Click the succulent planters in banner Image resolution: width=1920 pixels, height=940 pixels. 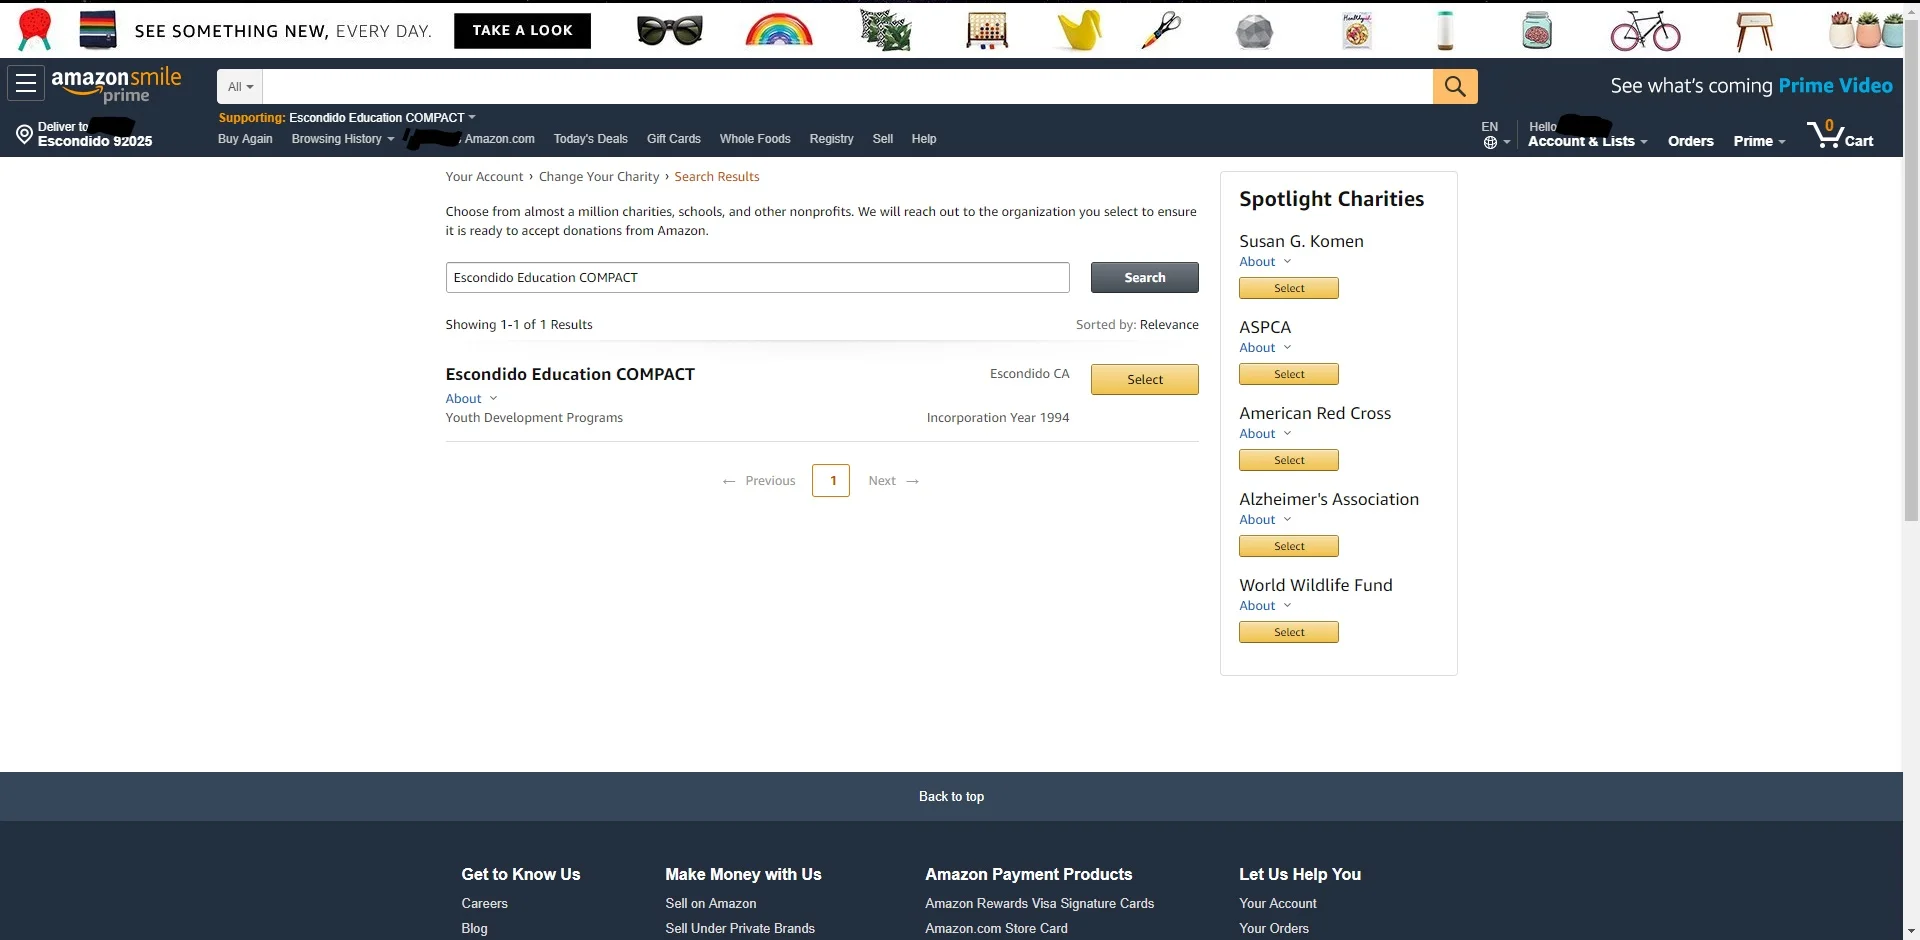[x=1865, y=30]
